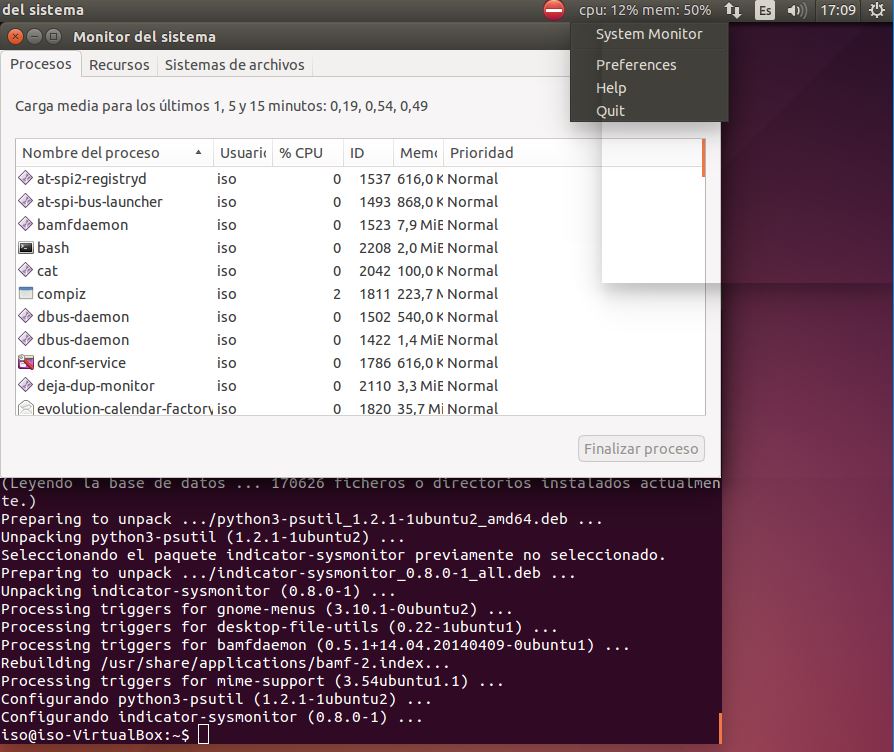The width and height of the screenshot is (894, 752).
Task: Select Quit in the indicator menu
Action: 610,111
